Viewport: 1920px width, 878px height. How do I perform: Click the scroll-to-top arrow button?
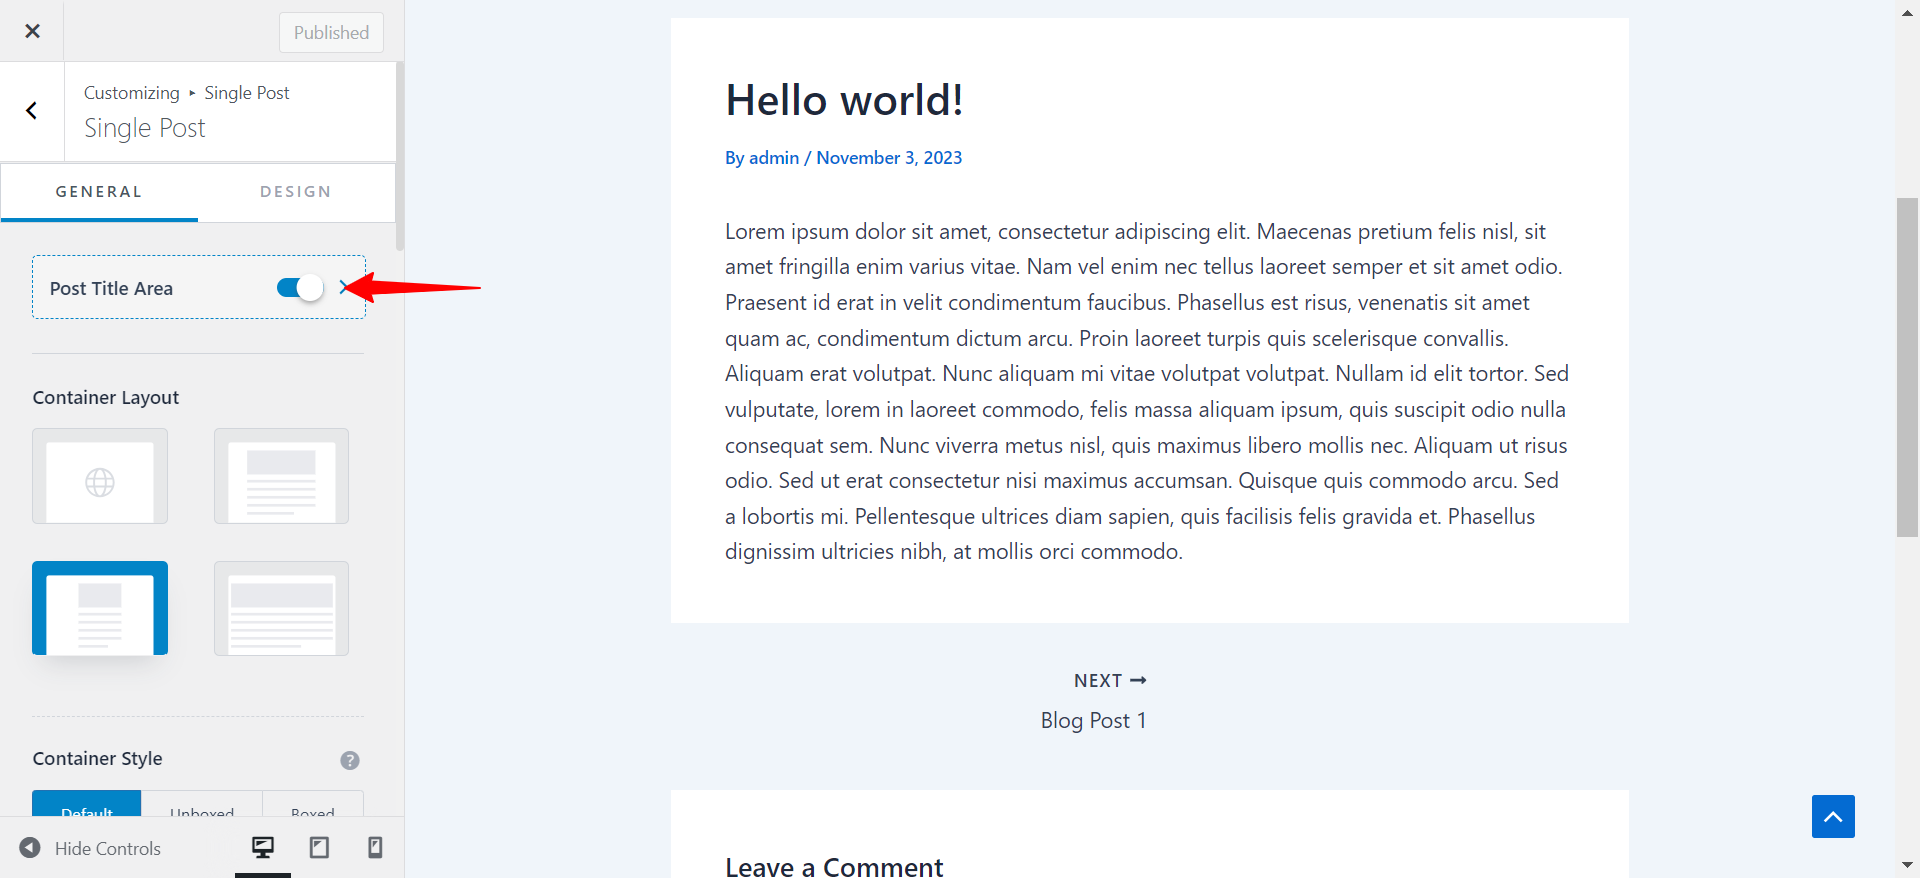(1833, 817)
